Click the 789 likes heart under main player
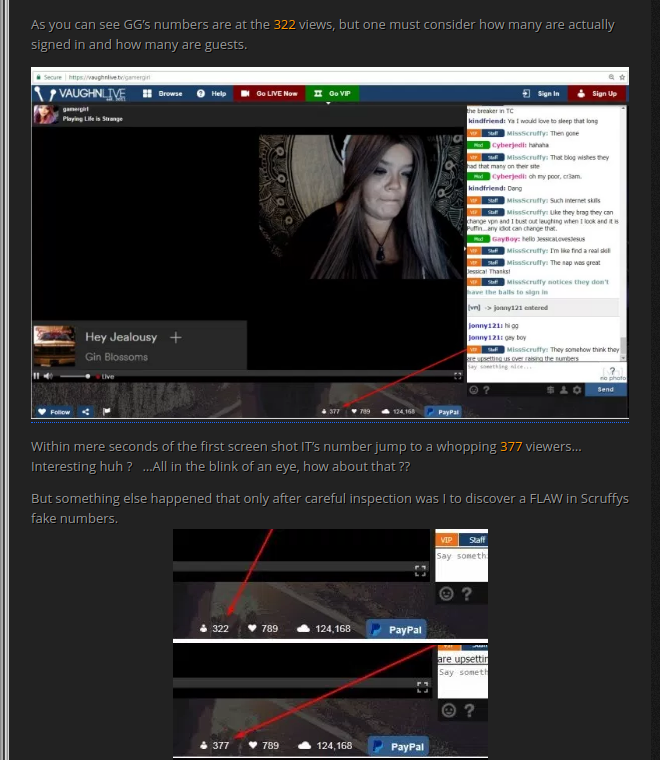 [361, 412]
